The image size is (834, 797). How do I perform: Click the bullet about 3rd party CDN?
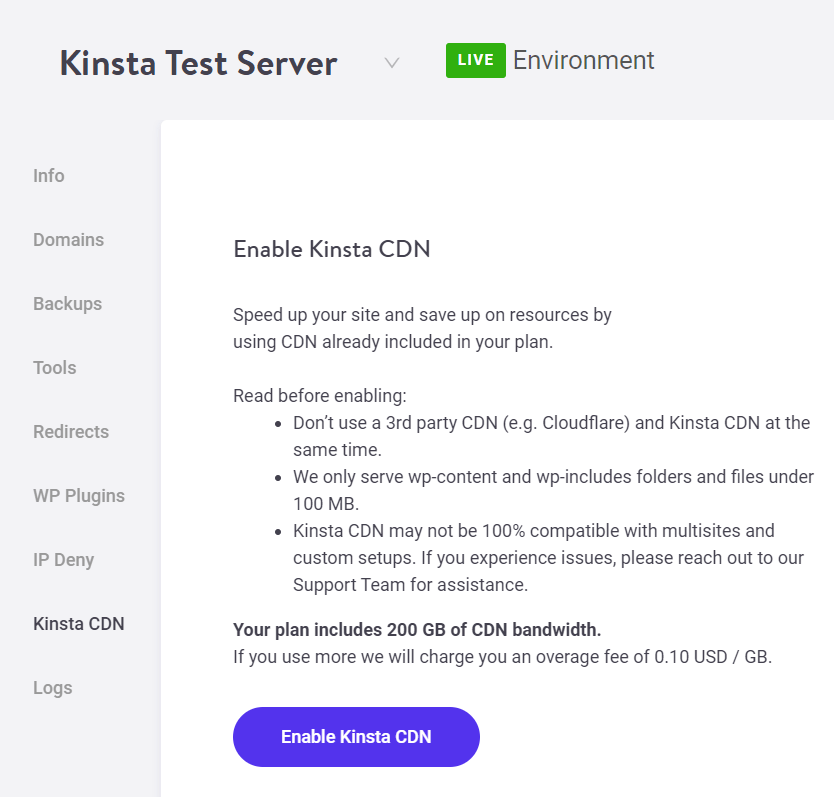click(x=552, y=436)
